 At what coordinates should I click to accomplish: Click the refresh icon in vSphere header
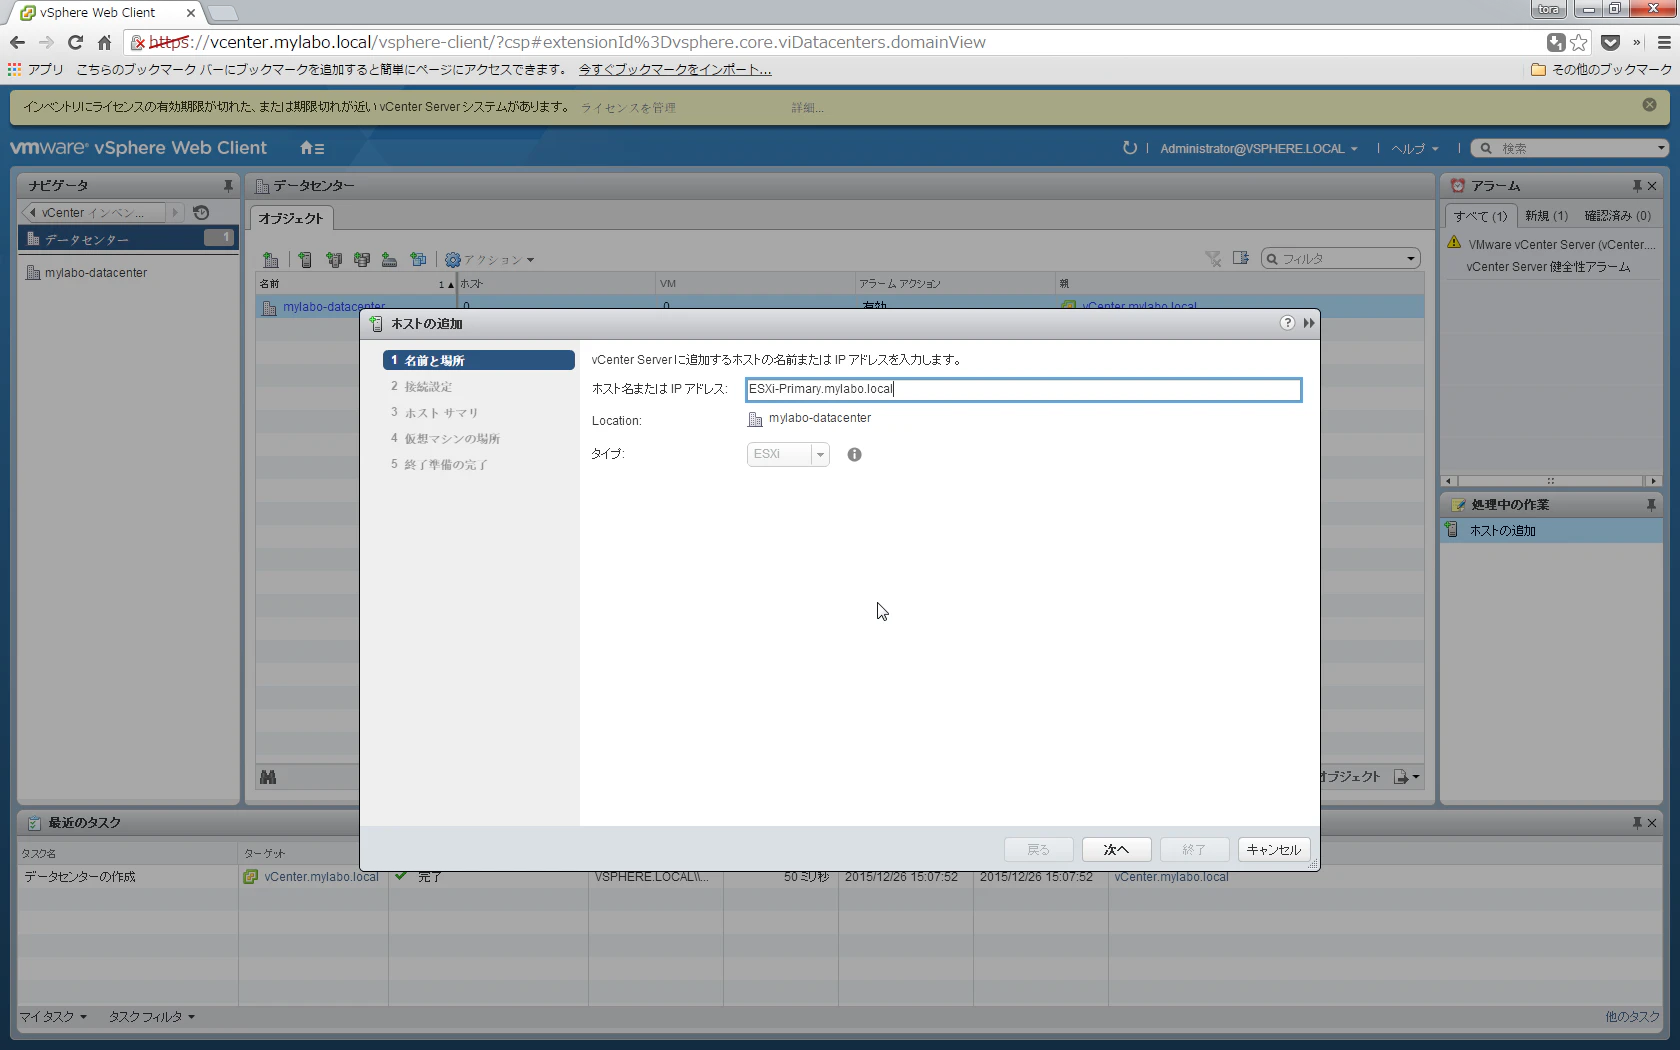click(x=1130, y=148)
